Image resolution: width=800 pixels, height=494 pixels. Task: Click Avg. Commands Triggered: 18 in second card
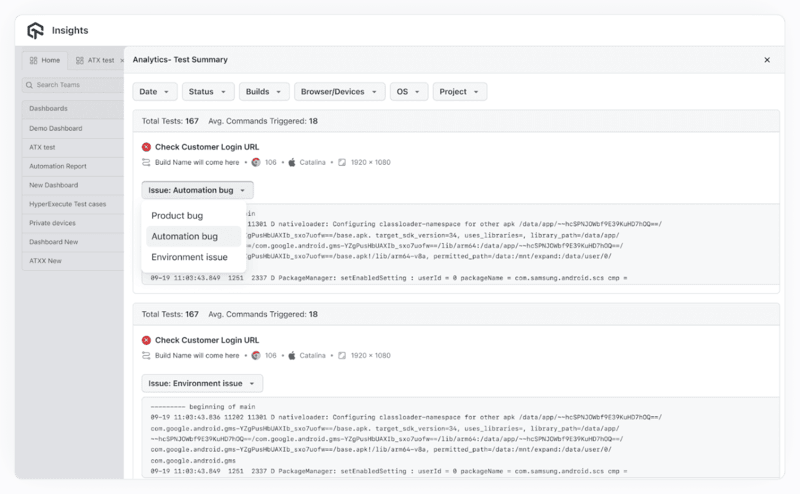point(263,315)
